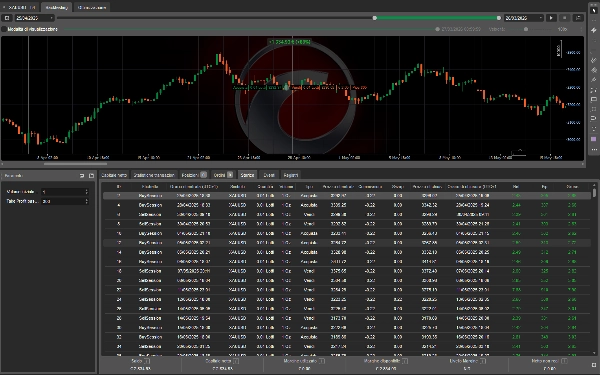Click the chart horizontal scrollbar thumb

tap(75, 164)
